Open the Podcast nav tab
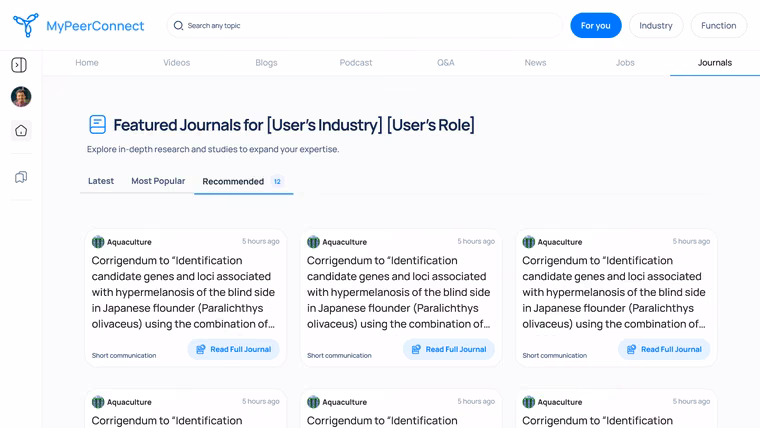This screenshot has height=428, width=760. (x=356, y=63)
